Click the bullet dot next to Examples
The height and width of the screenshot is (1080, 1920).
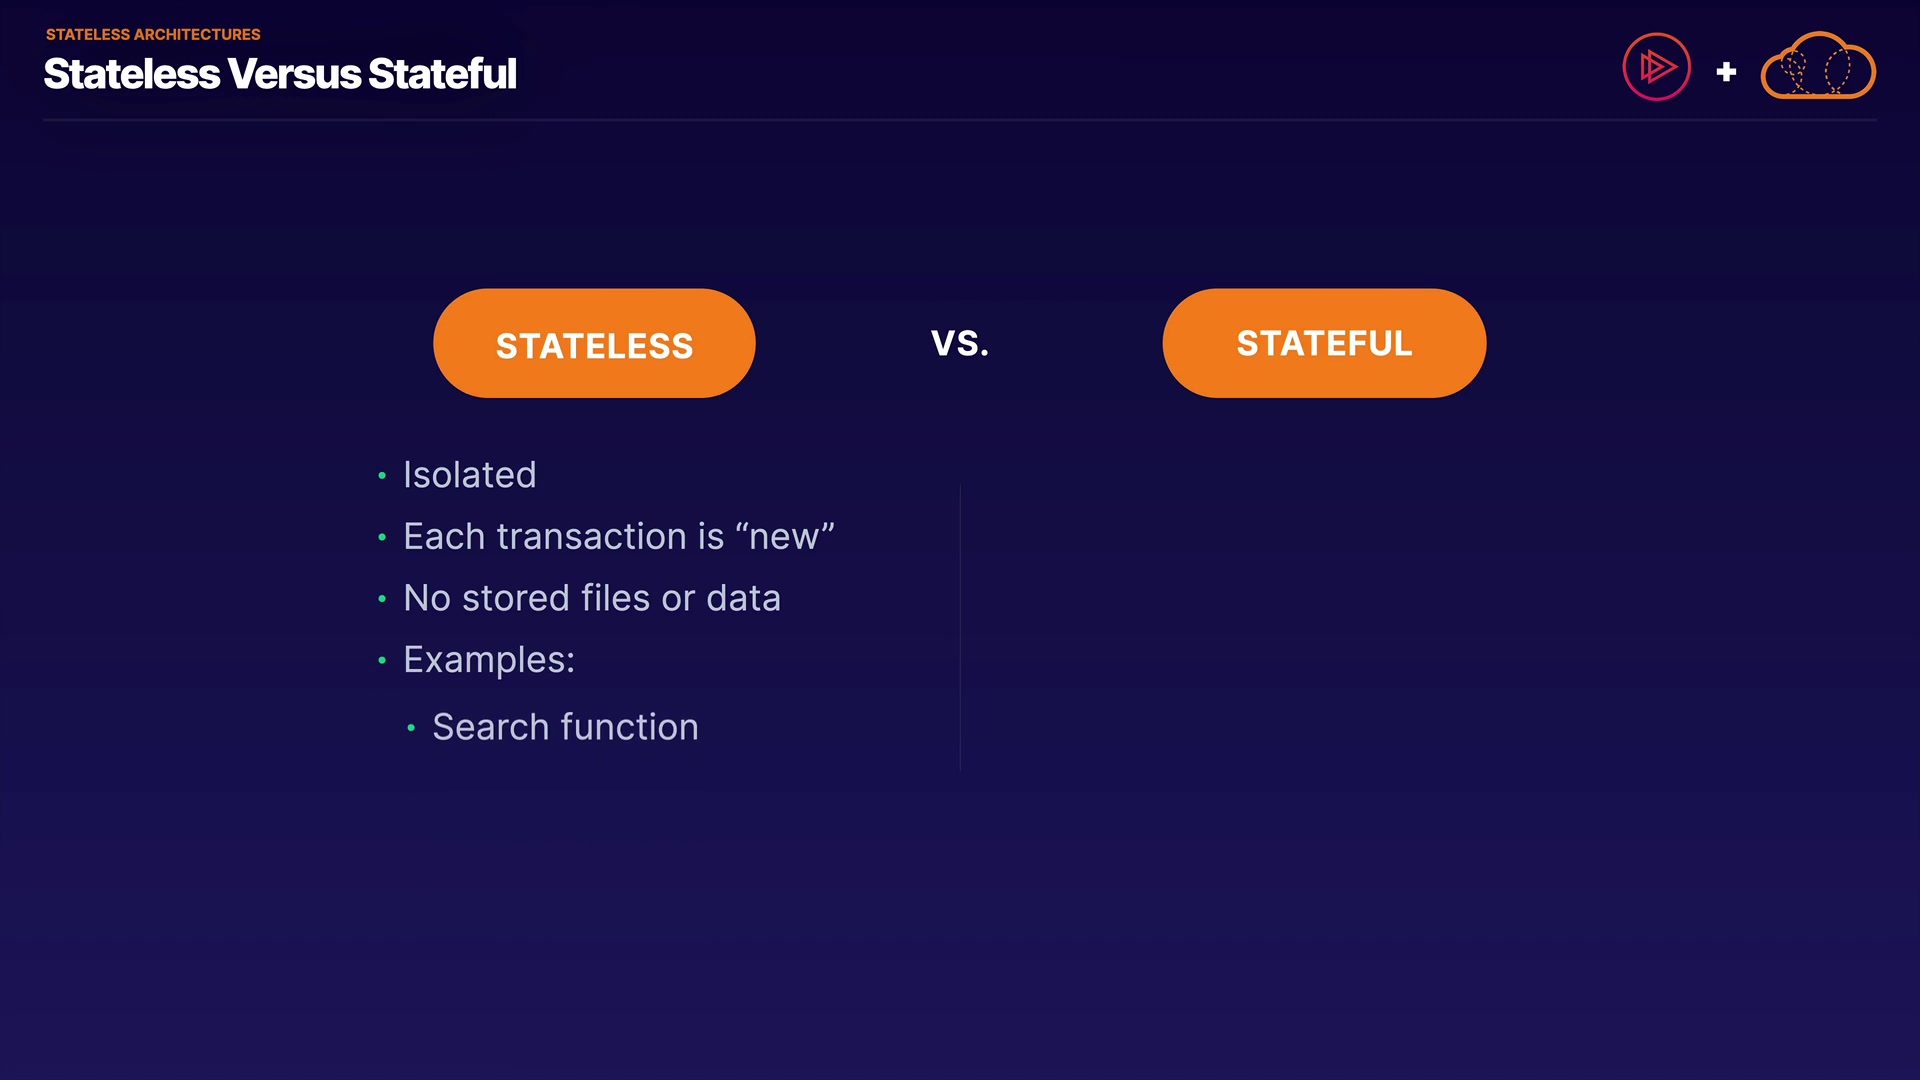click(382, 661)
